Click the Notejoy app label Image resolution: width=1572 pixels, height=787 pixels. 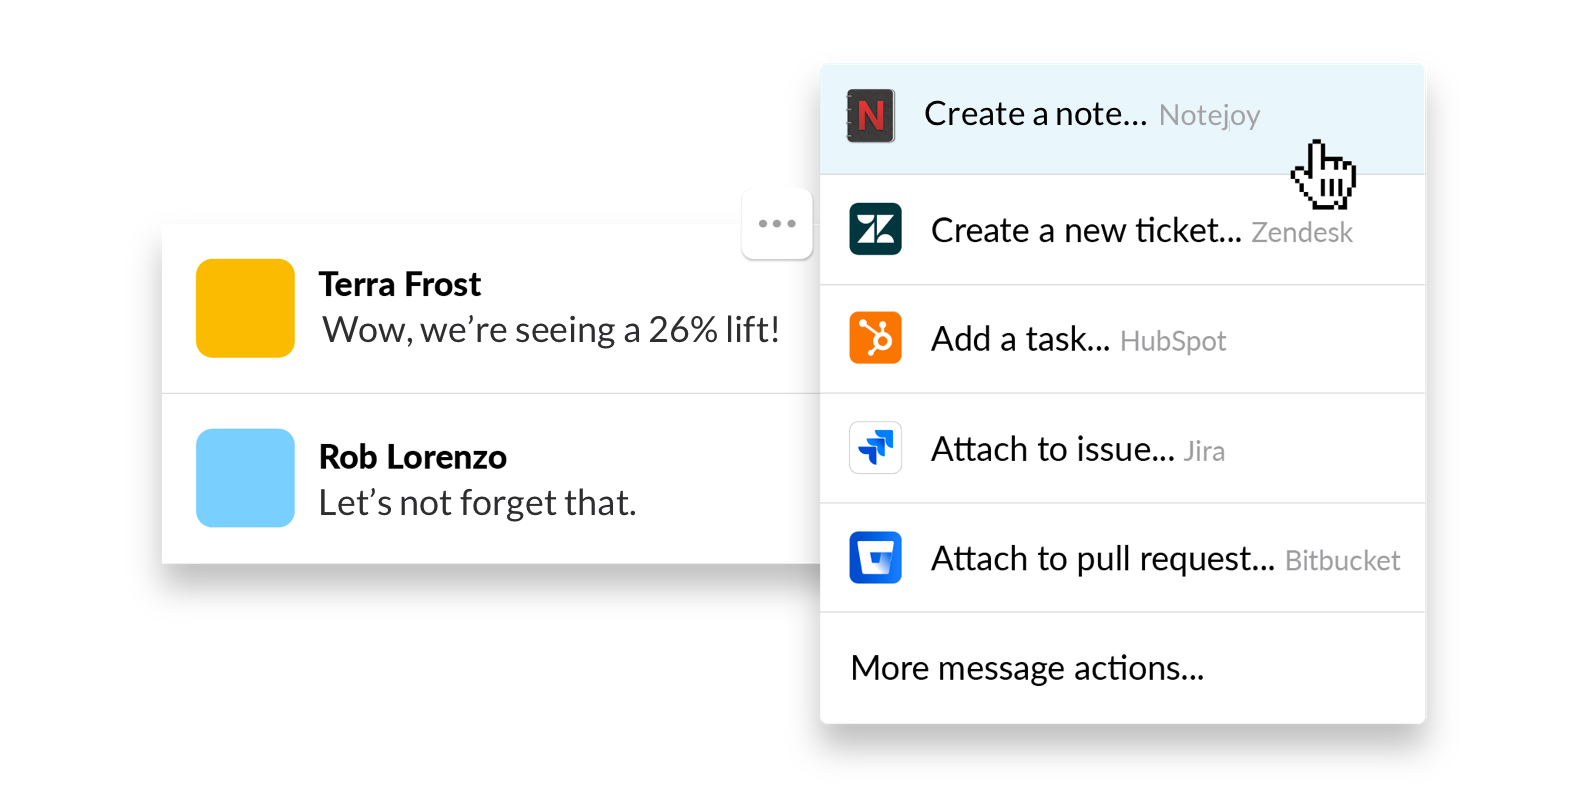pyautogui.click(x=1209, y=116)
